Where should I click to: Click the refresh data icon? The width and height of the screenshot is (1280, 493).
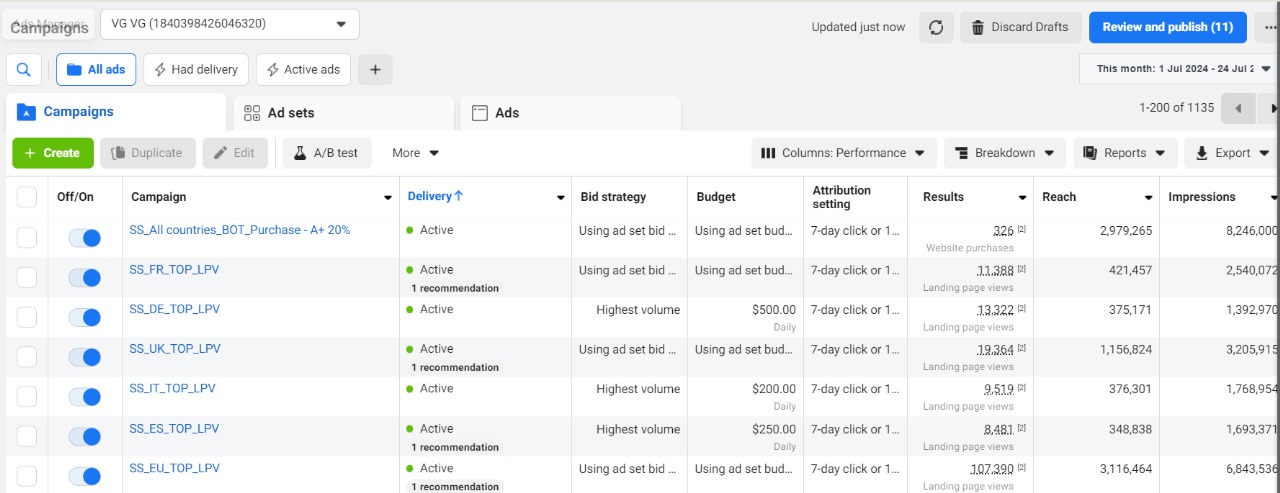coord(936,27)
